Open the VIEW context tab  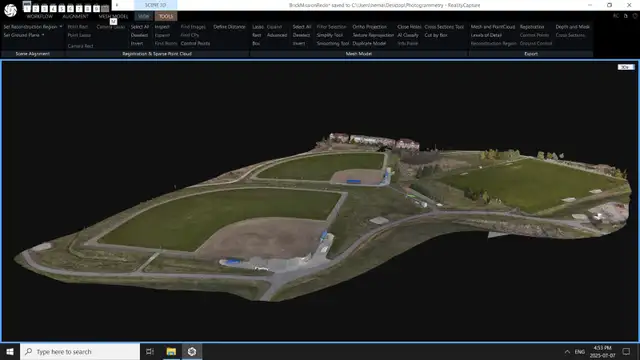coord(143,16)
